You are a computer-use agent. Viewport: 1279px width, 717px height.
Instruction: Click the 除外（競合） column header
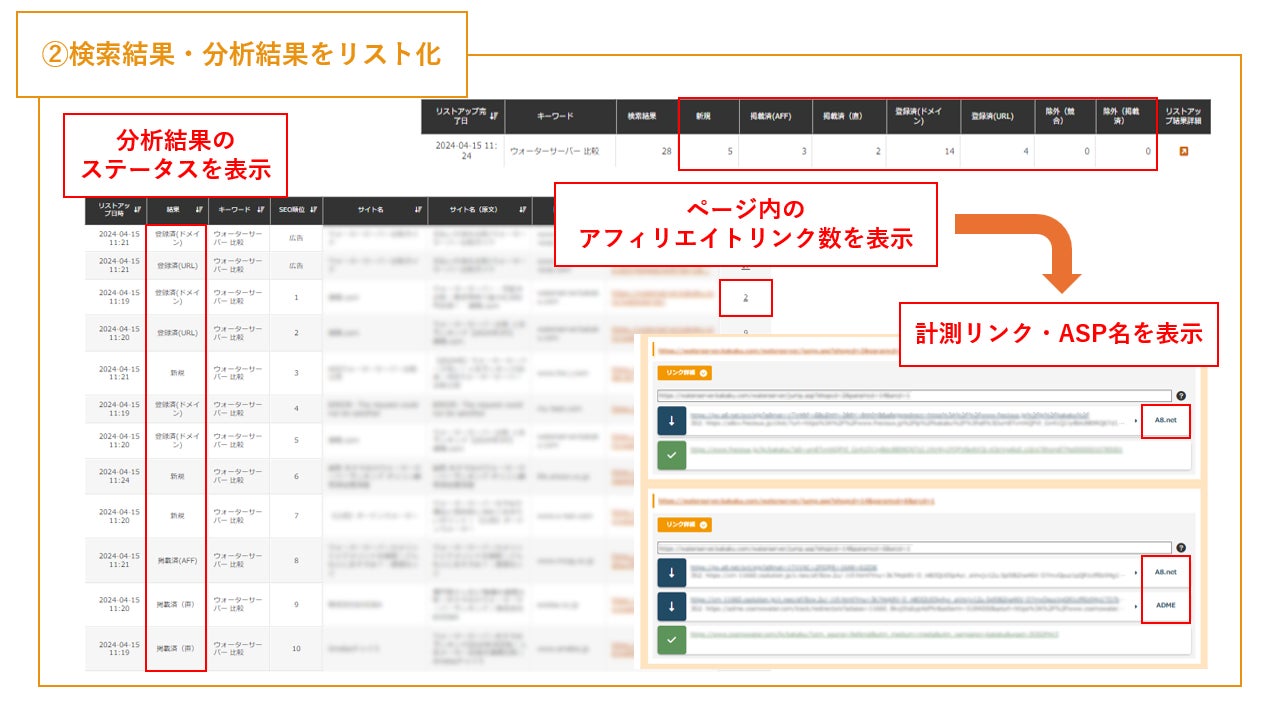click(1065, 116)
